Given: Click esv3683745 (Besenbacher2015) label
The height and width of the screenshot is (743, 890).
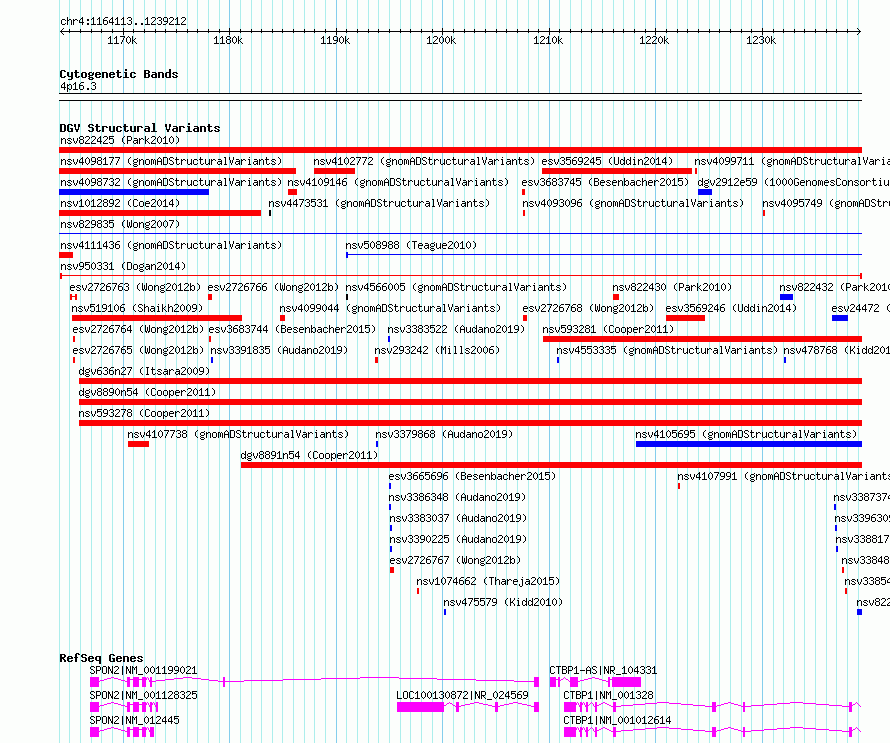Looking at the screenshot, I should point(605,182).
